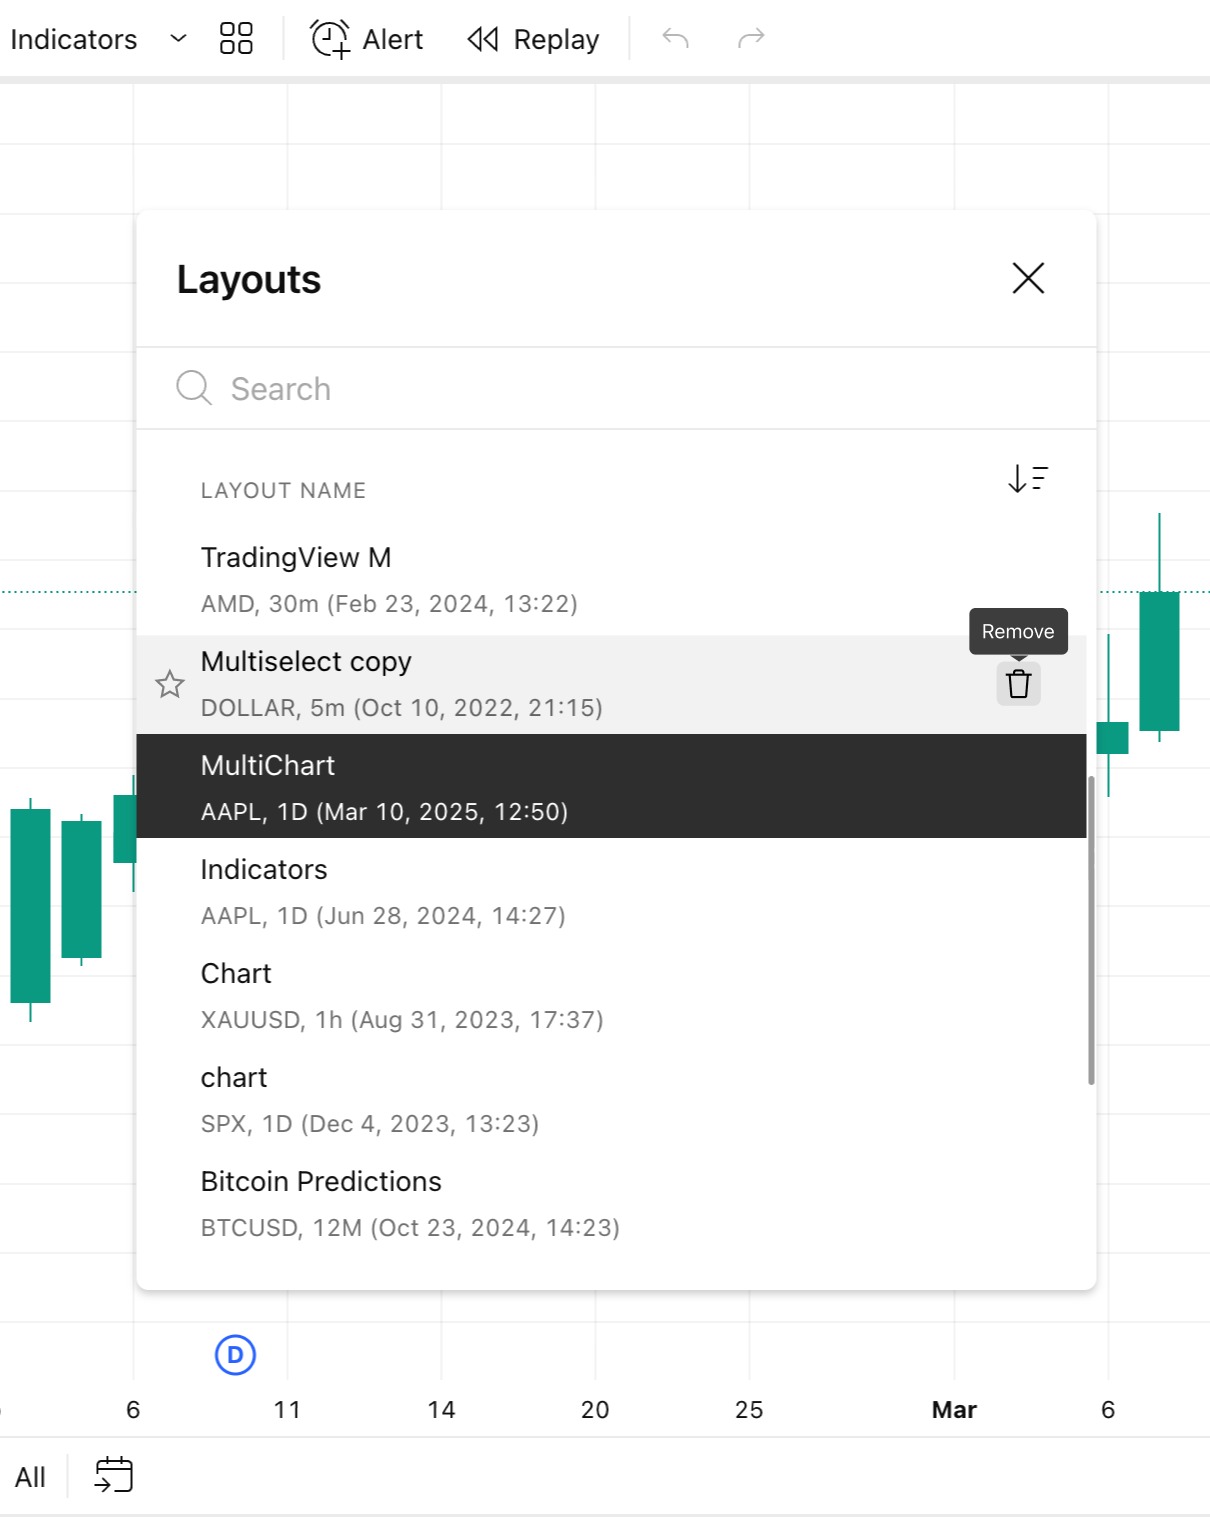Image resolution: width=1210 pixels, height=1517 pixels.
Task: Click the redo arrow
Action: [751, 39]
